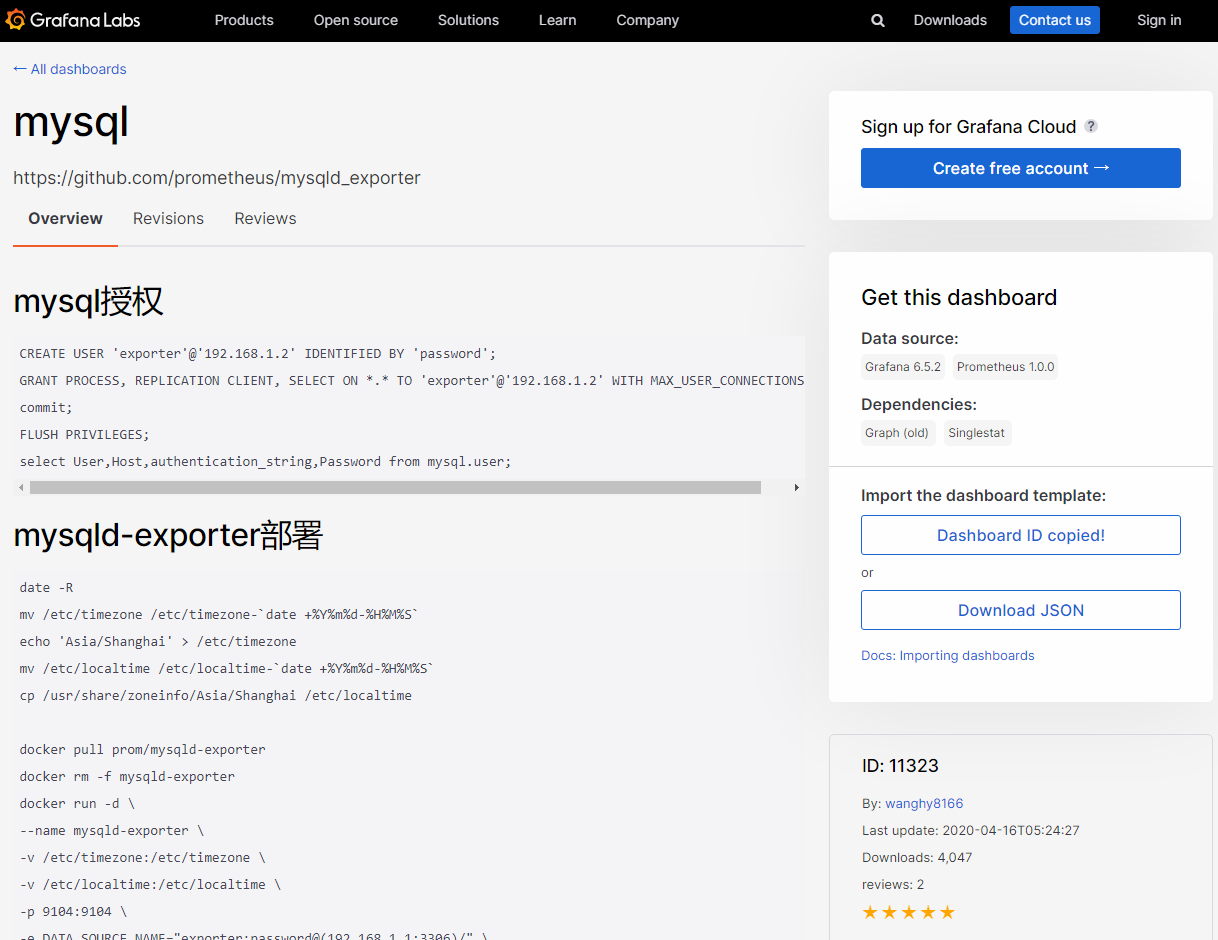Click the Downloads: 4,047 text
The image size is (1218, 940).
pyautogui.click(x=917, y=857)
